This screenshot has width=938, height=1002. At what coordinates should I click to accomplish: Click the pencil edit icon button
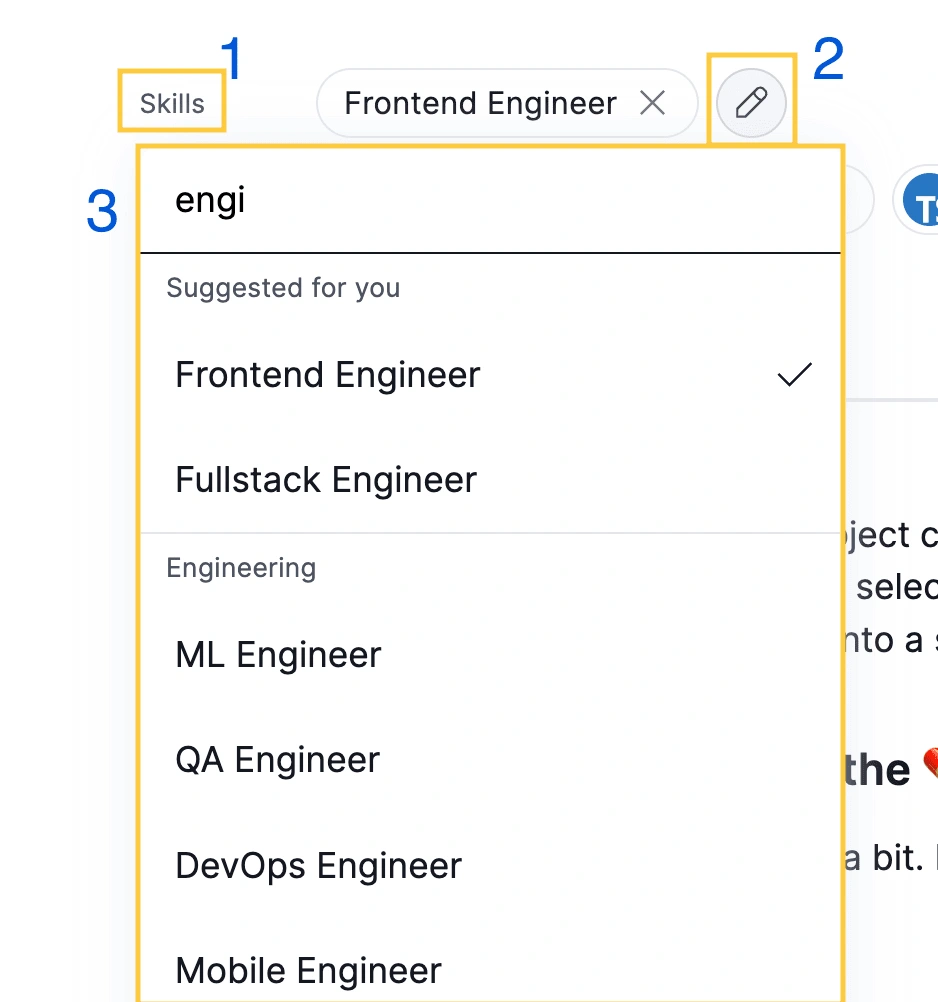tap(751, 102)
